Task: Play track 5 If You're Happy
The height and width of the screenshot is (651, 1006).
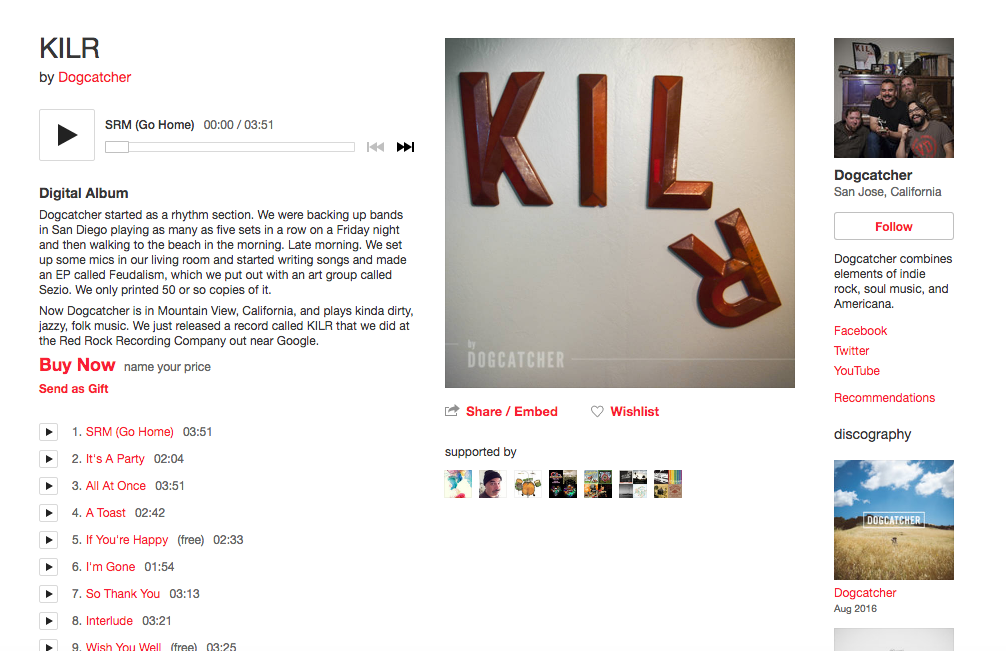Action: pos(49,539)
